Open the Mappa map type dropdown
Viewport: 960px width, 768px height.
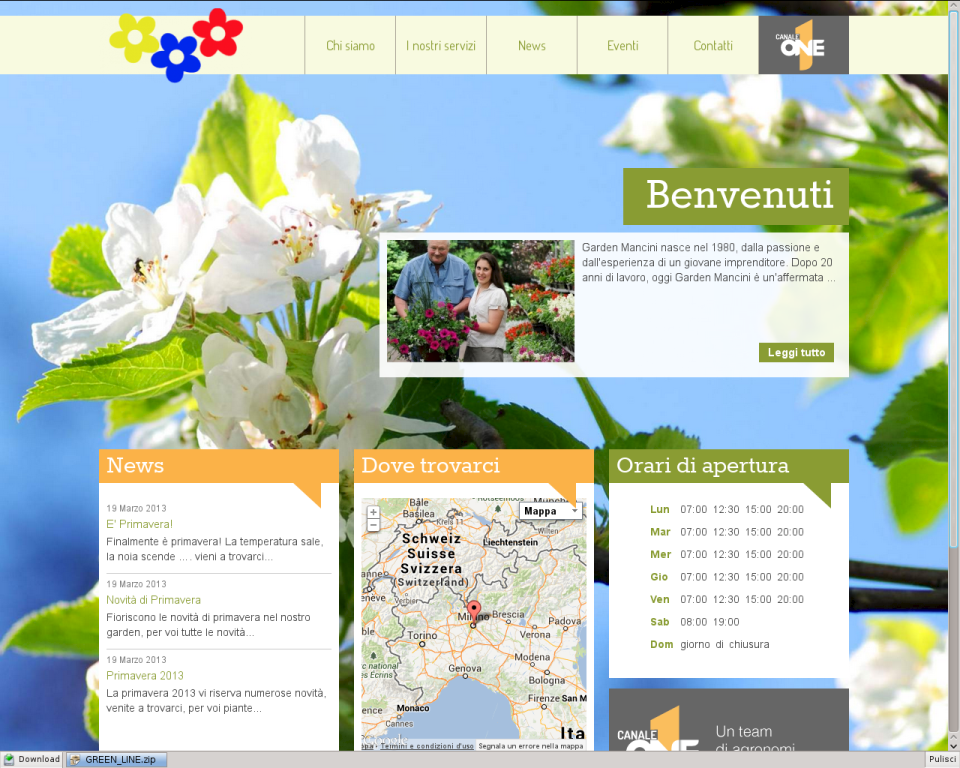tap(549, 511)
